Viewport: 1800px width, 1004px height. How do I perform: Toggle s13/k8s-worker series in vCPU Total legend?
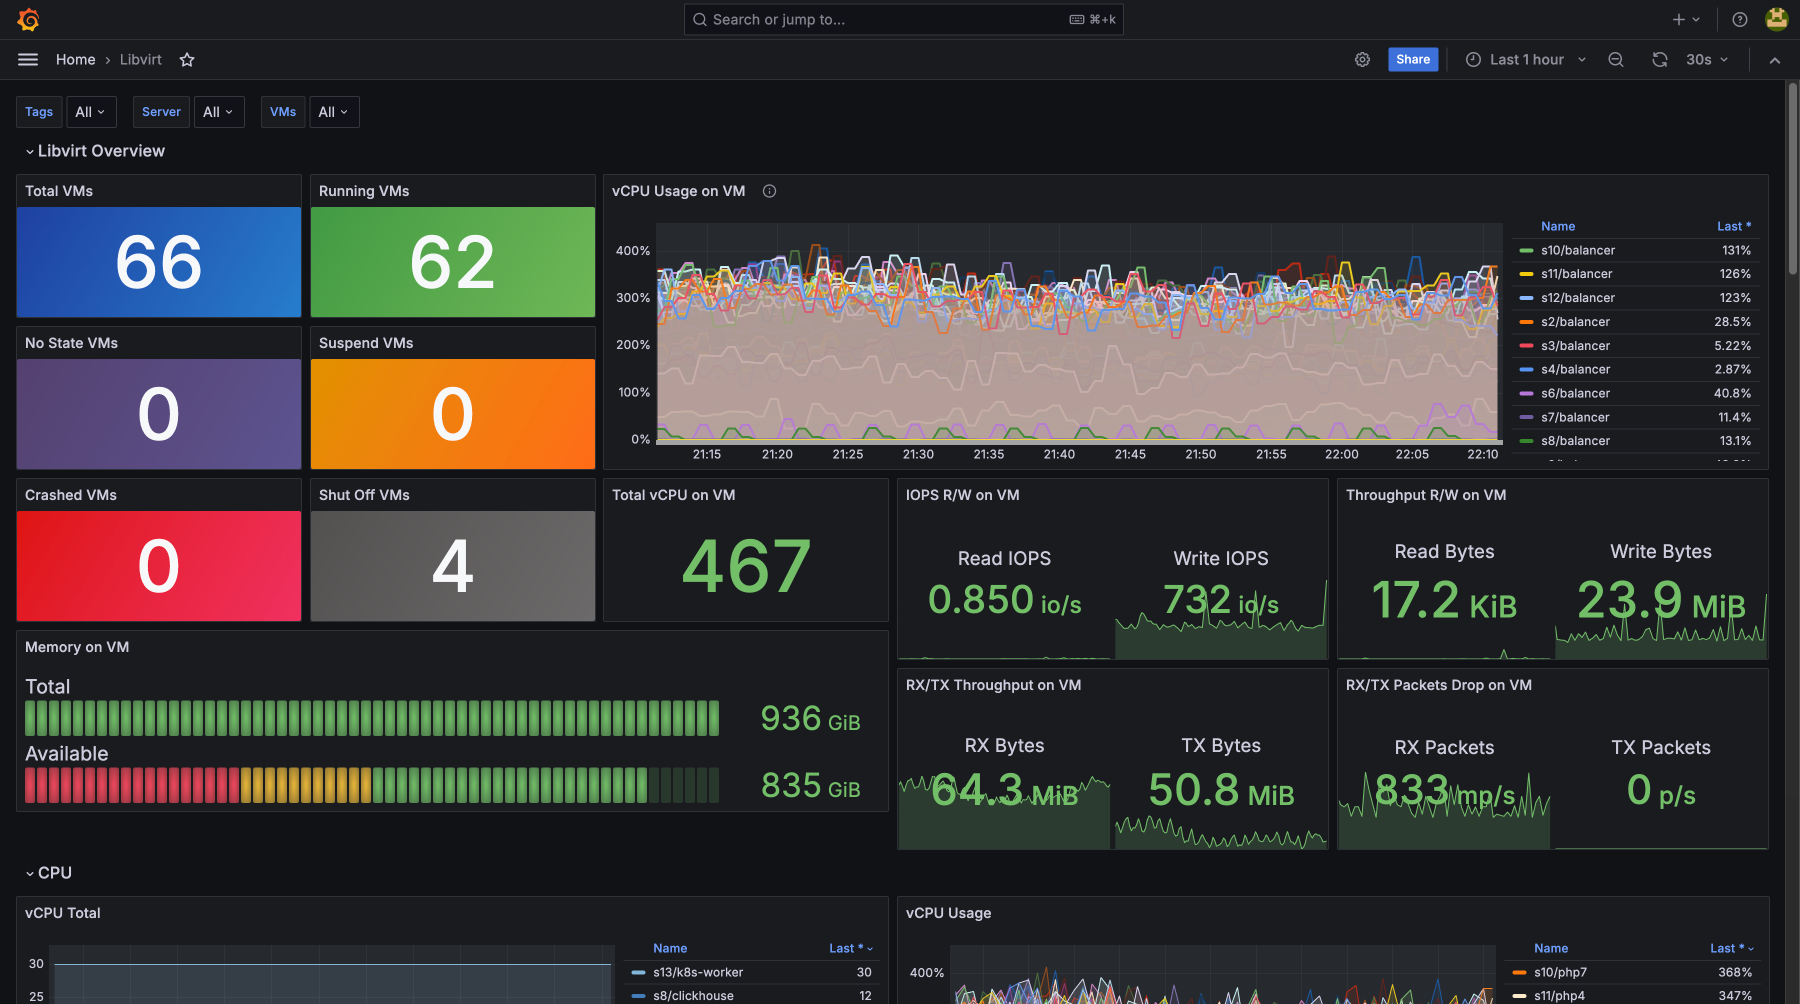pos(697,972)
